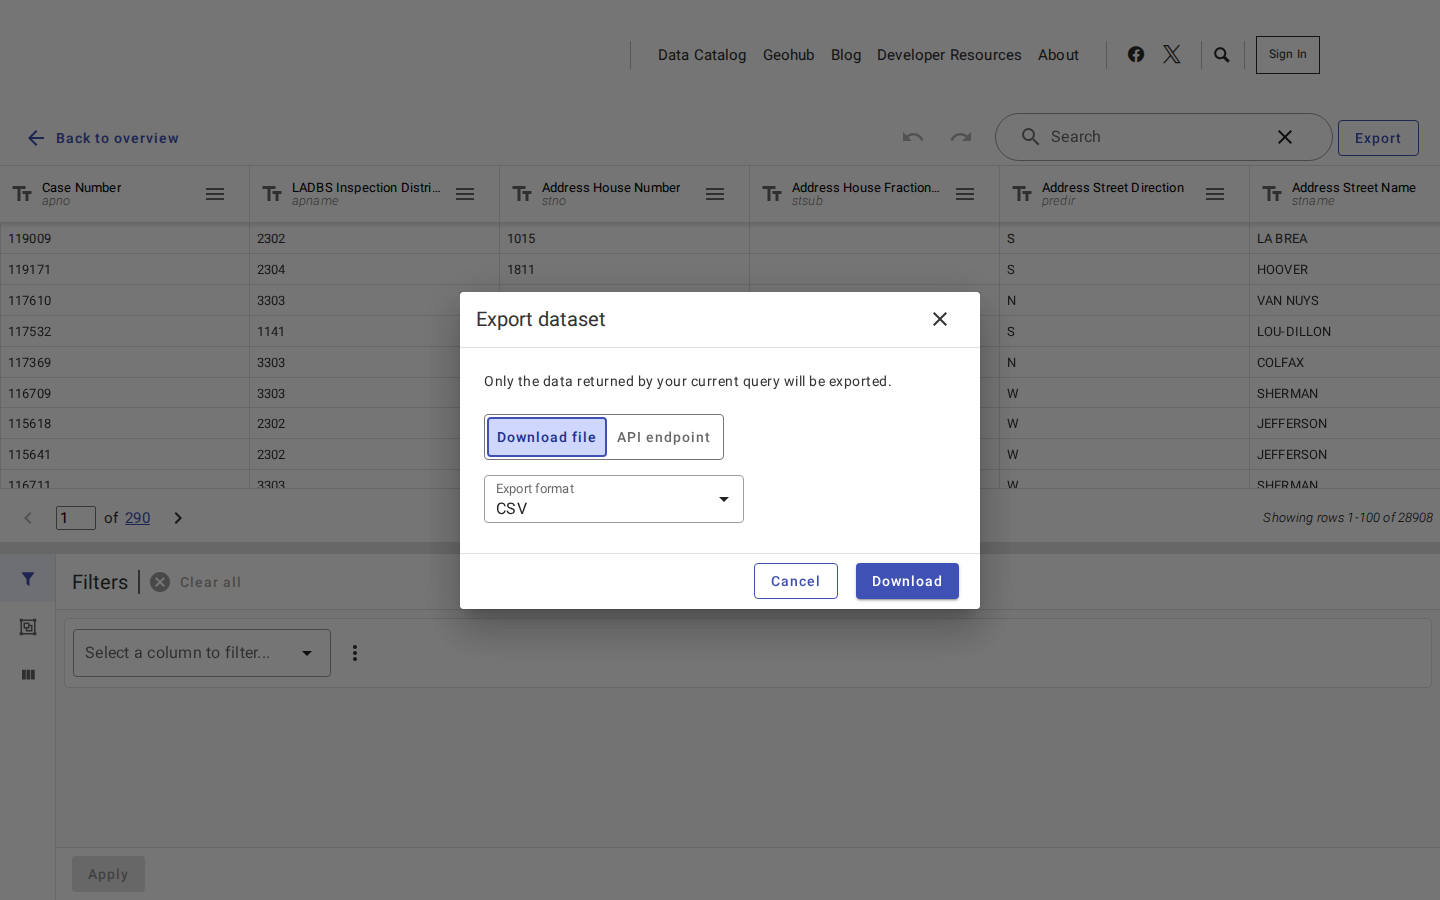
Task: Open the group/aggregate sidebar icon
Action: 28,627
